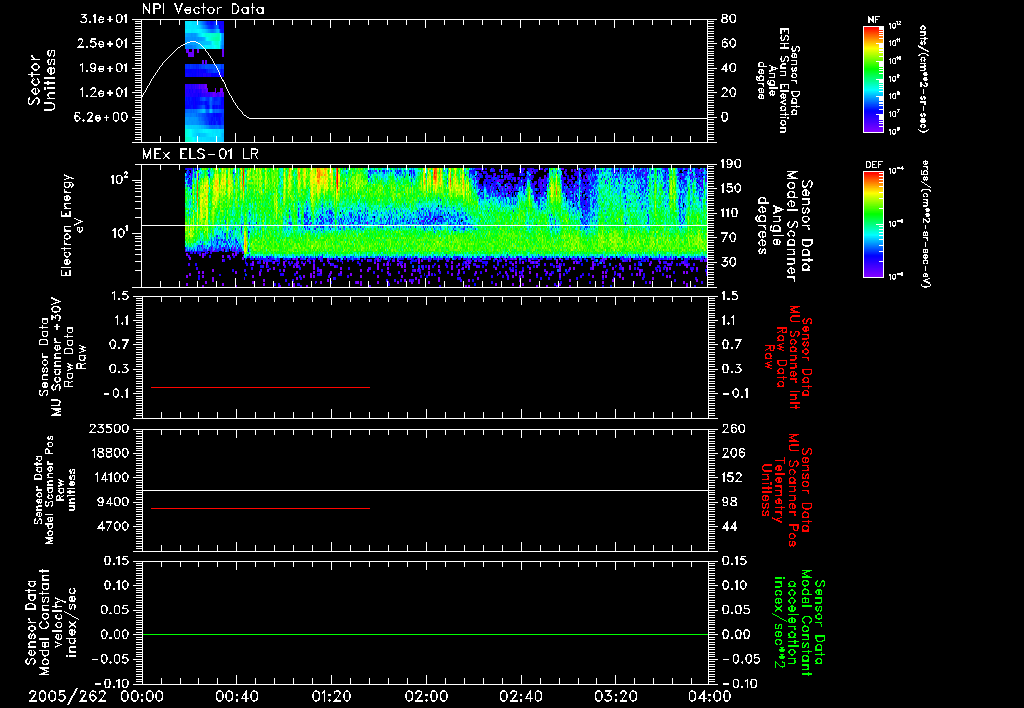Select the NF label above the color bar
Screen dimensions: 1024x708
coord(873,20)
